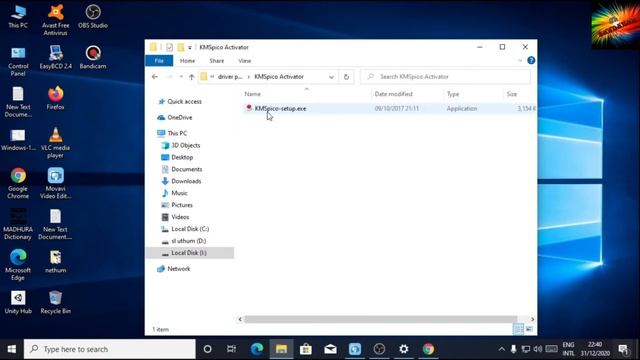Click driver p... in the address path
The height and width of the screenshot is (360, 640).
coord(230,77)
